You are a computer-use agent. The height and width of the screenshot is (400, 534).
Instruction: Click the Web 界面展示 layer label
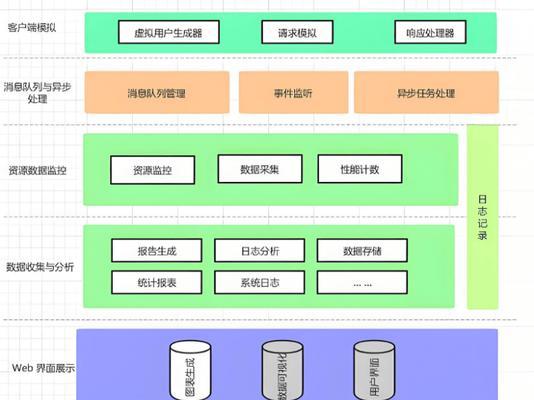[x=44, y=368]
